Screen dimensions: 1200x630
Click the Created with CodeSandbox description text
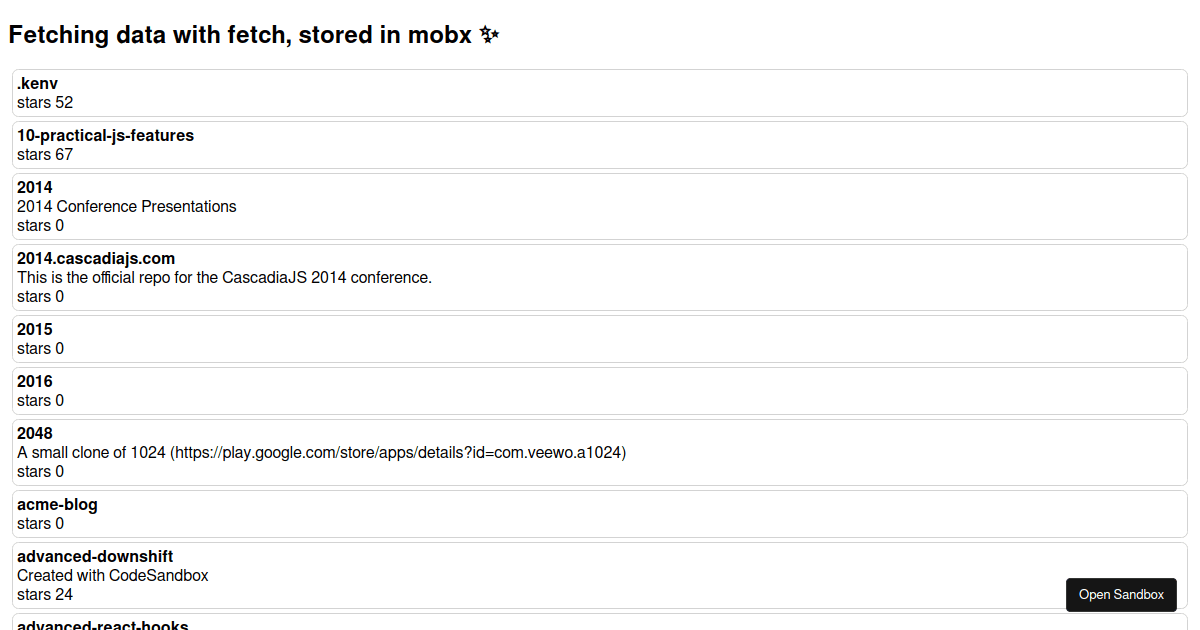click(112, 575)
